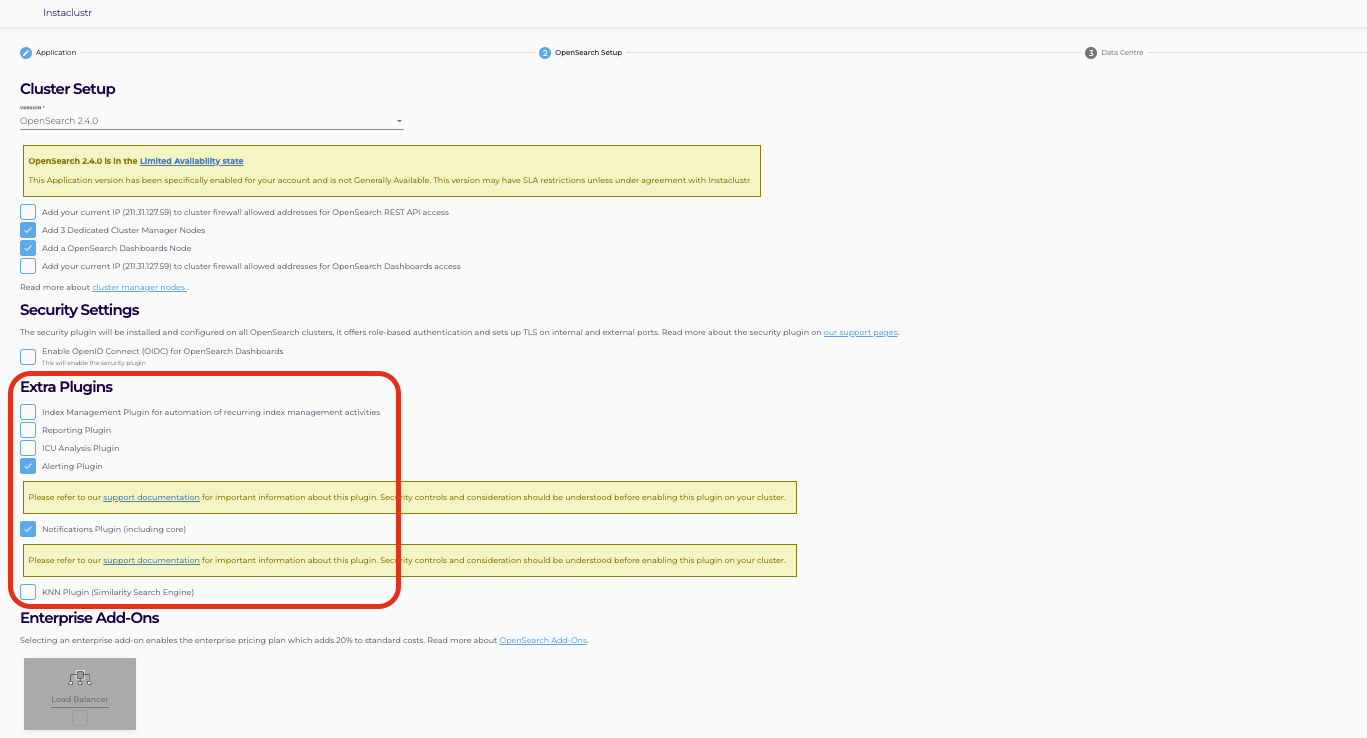
Task: Open the OpenSearch Add-Ons link
Action: pyautogui.click(x=543, y=640)
